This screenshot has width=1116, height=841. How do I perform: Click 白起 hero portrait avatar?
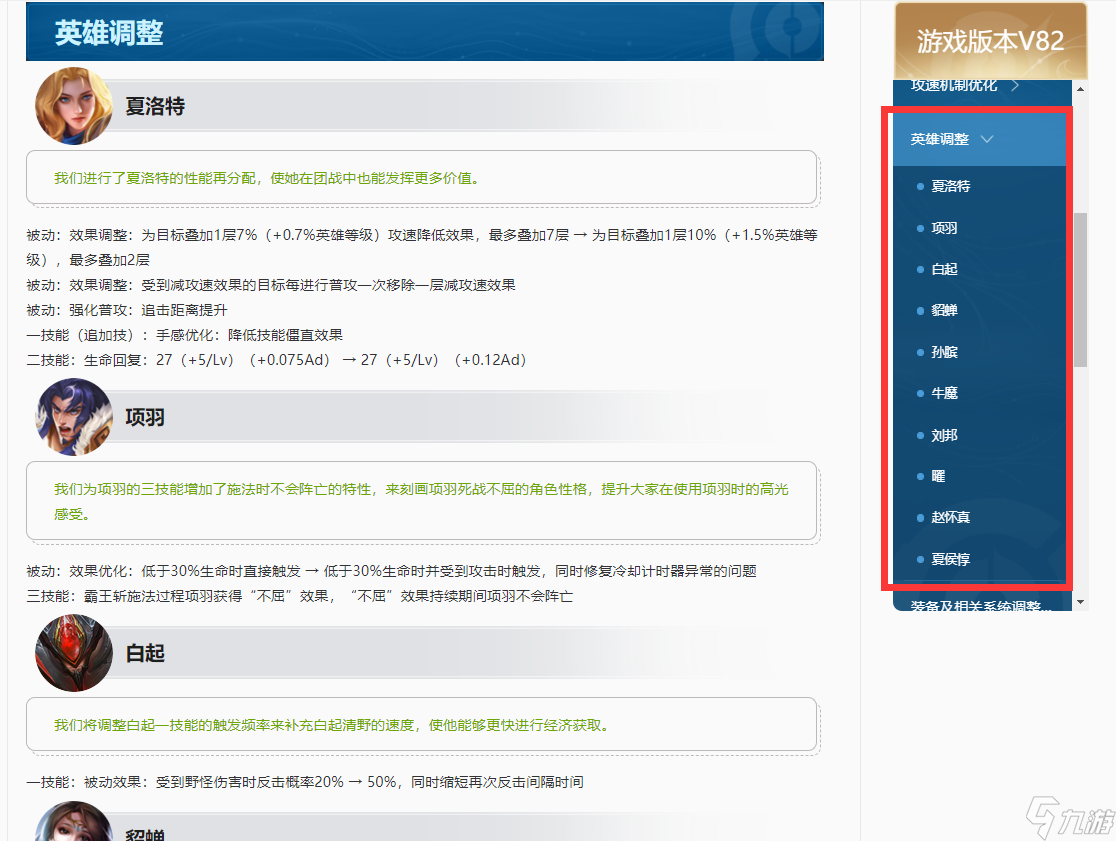coord(74,653)
